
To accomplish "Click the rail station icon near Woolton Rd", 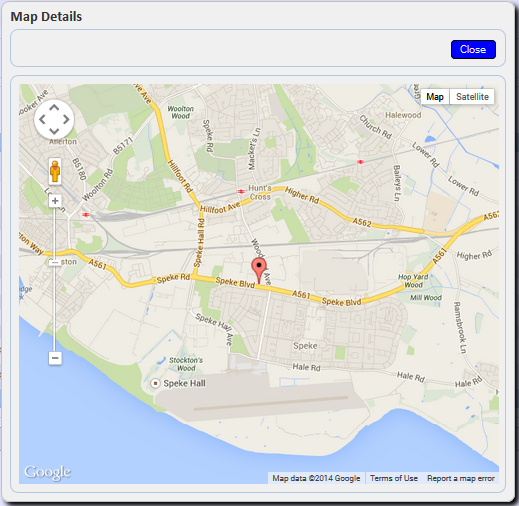I will pyautogui.click(x=86, y=215).
